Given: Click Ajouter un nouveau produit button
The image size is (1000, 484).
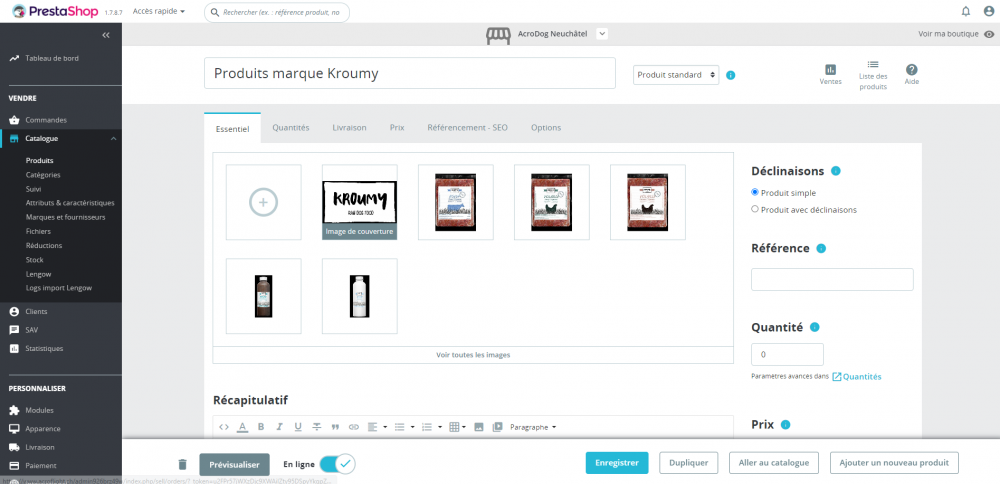Looking at the screenshot, I should point(894,463).
